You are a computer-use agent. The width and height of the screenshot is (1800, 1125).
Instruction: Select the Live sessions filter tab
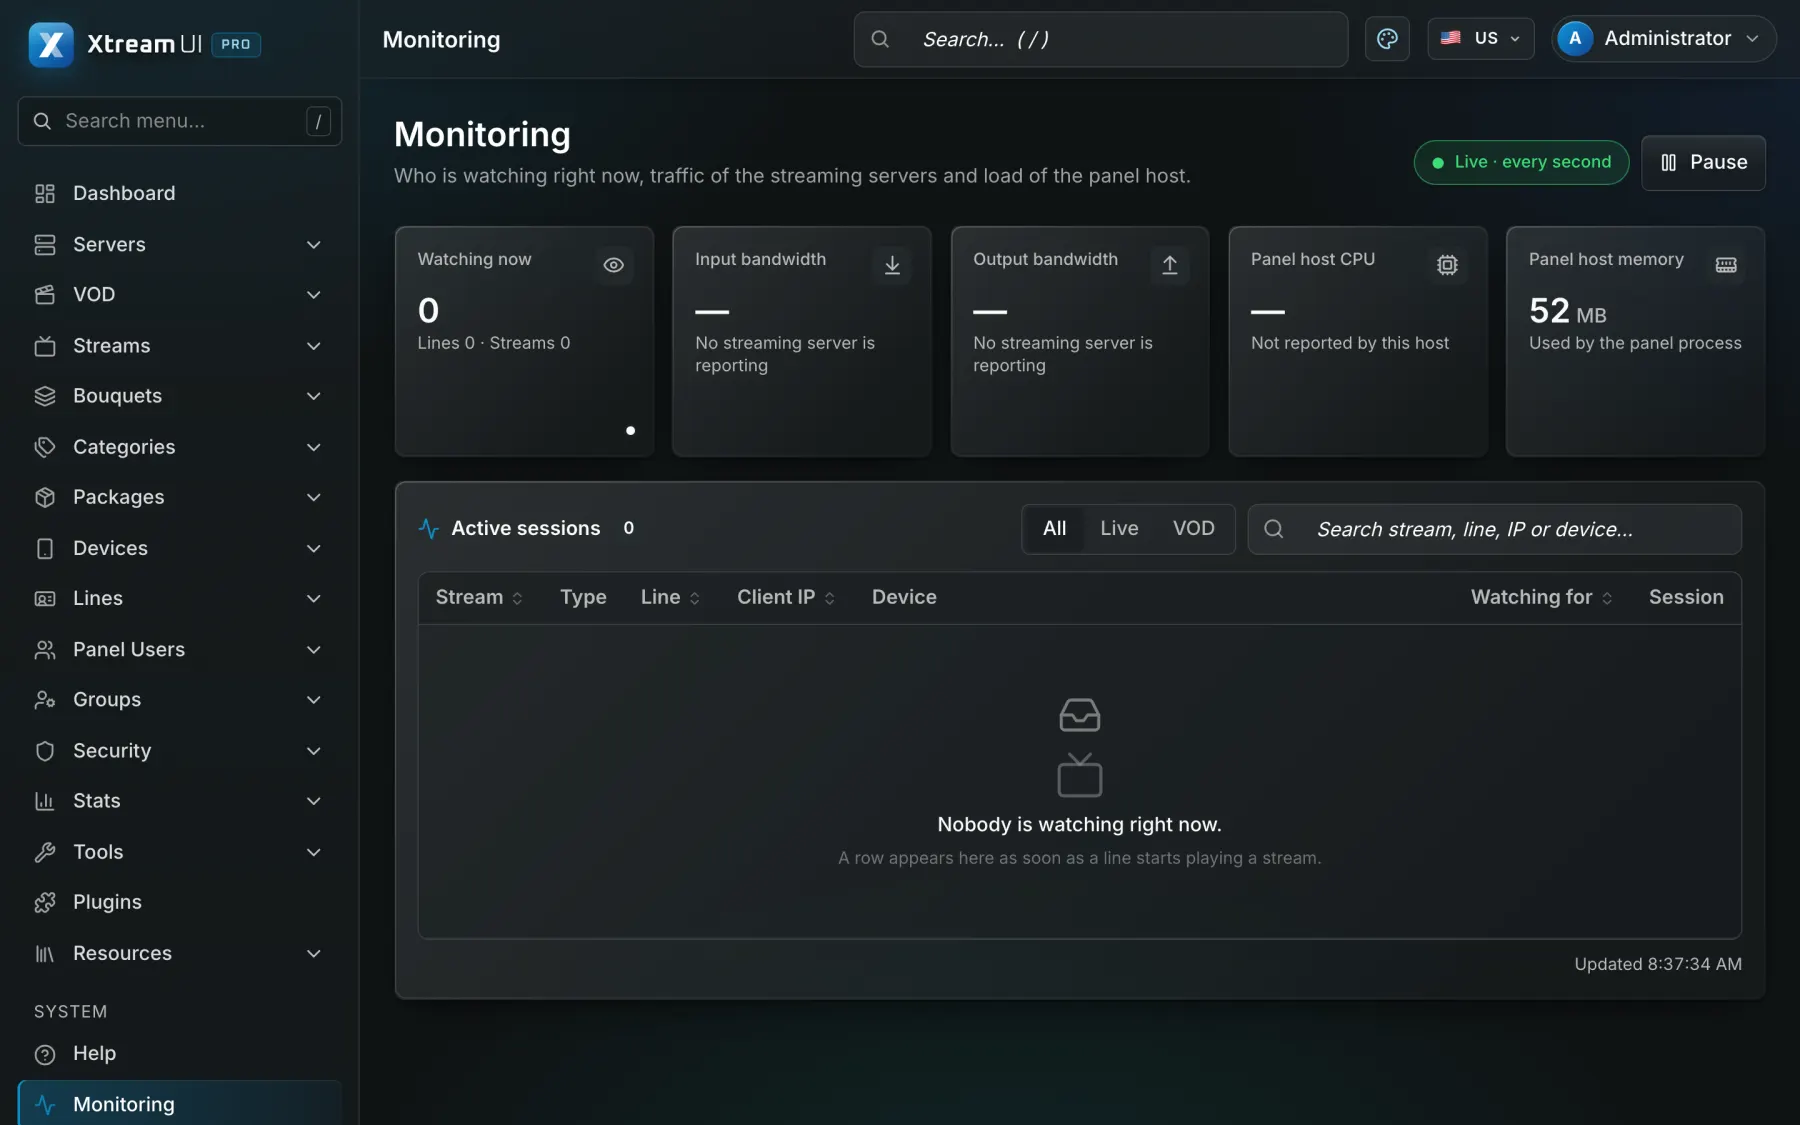tap(1119, 529)
